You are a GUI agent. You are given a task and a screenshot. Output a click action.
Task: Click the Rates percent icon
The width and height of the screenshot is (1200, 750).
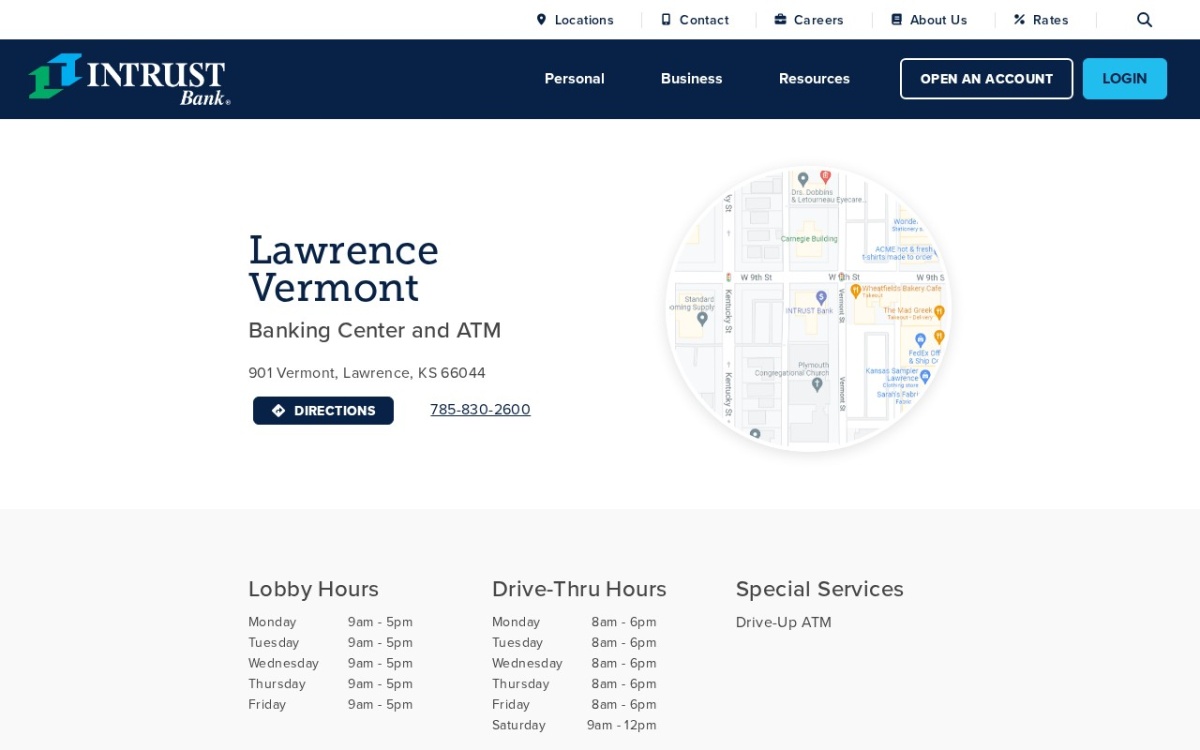point(1019,20)
